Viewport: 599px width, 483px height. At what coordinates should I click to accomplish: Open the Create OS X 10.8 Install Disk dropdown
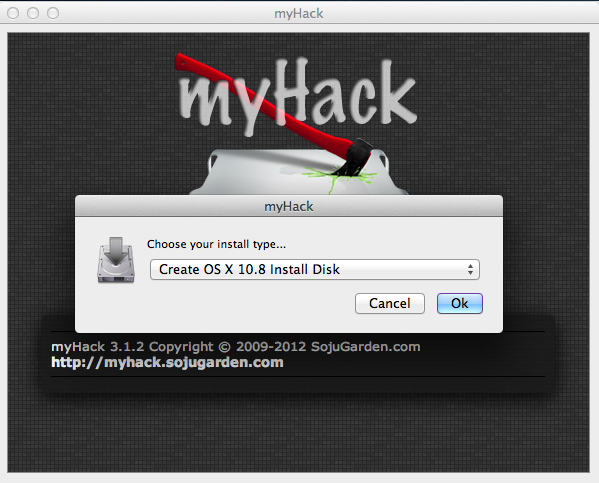click(315, 269)
